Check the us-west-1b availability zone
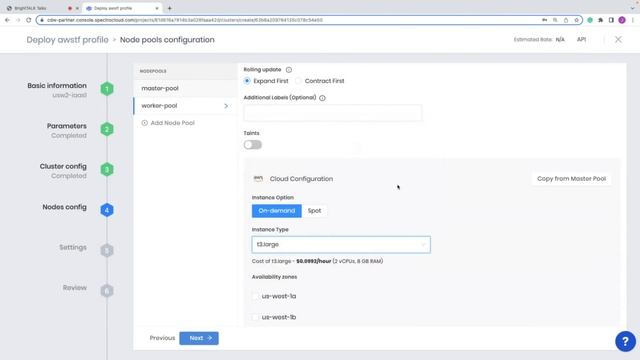The height and width of the screenshot is (360, 640). click(x=256, y=317)
